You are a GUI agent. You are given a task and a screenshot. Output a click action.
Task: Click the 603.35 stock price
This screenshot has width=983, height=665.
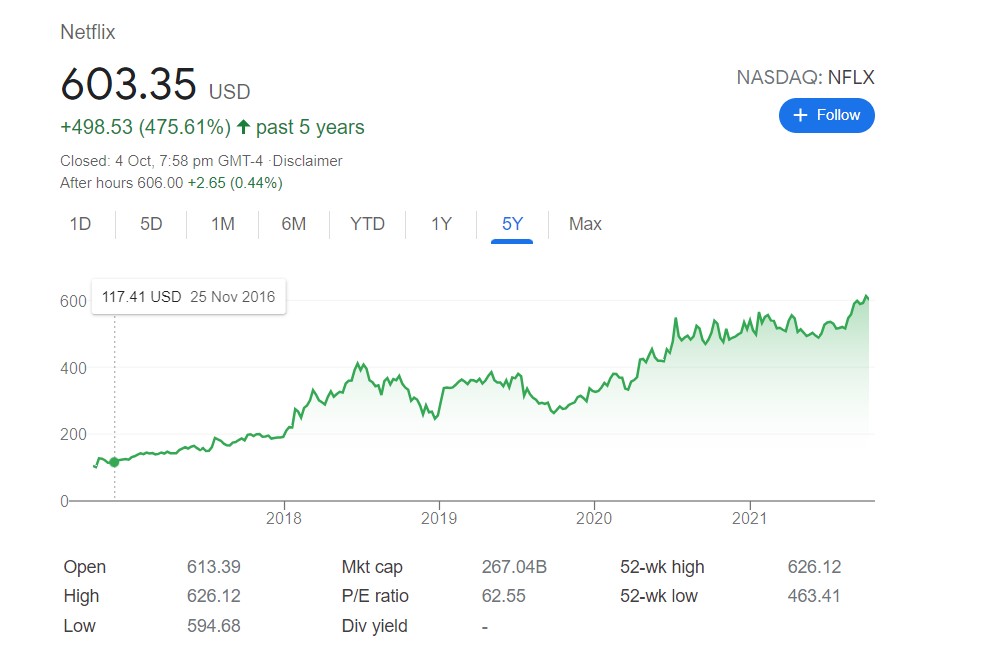tap(129, 84)
